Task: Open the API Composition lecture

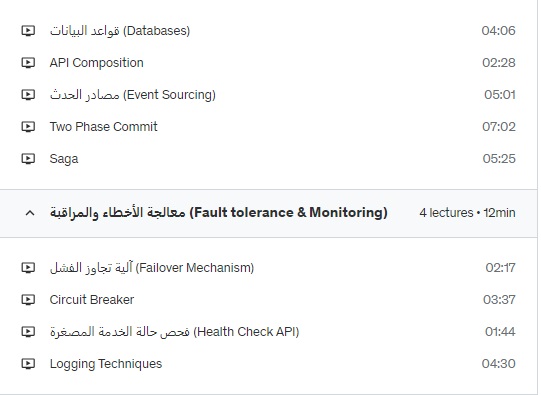Action: (x=97, y=63)
